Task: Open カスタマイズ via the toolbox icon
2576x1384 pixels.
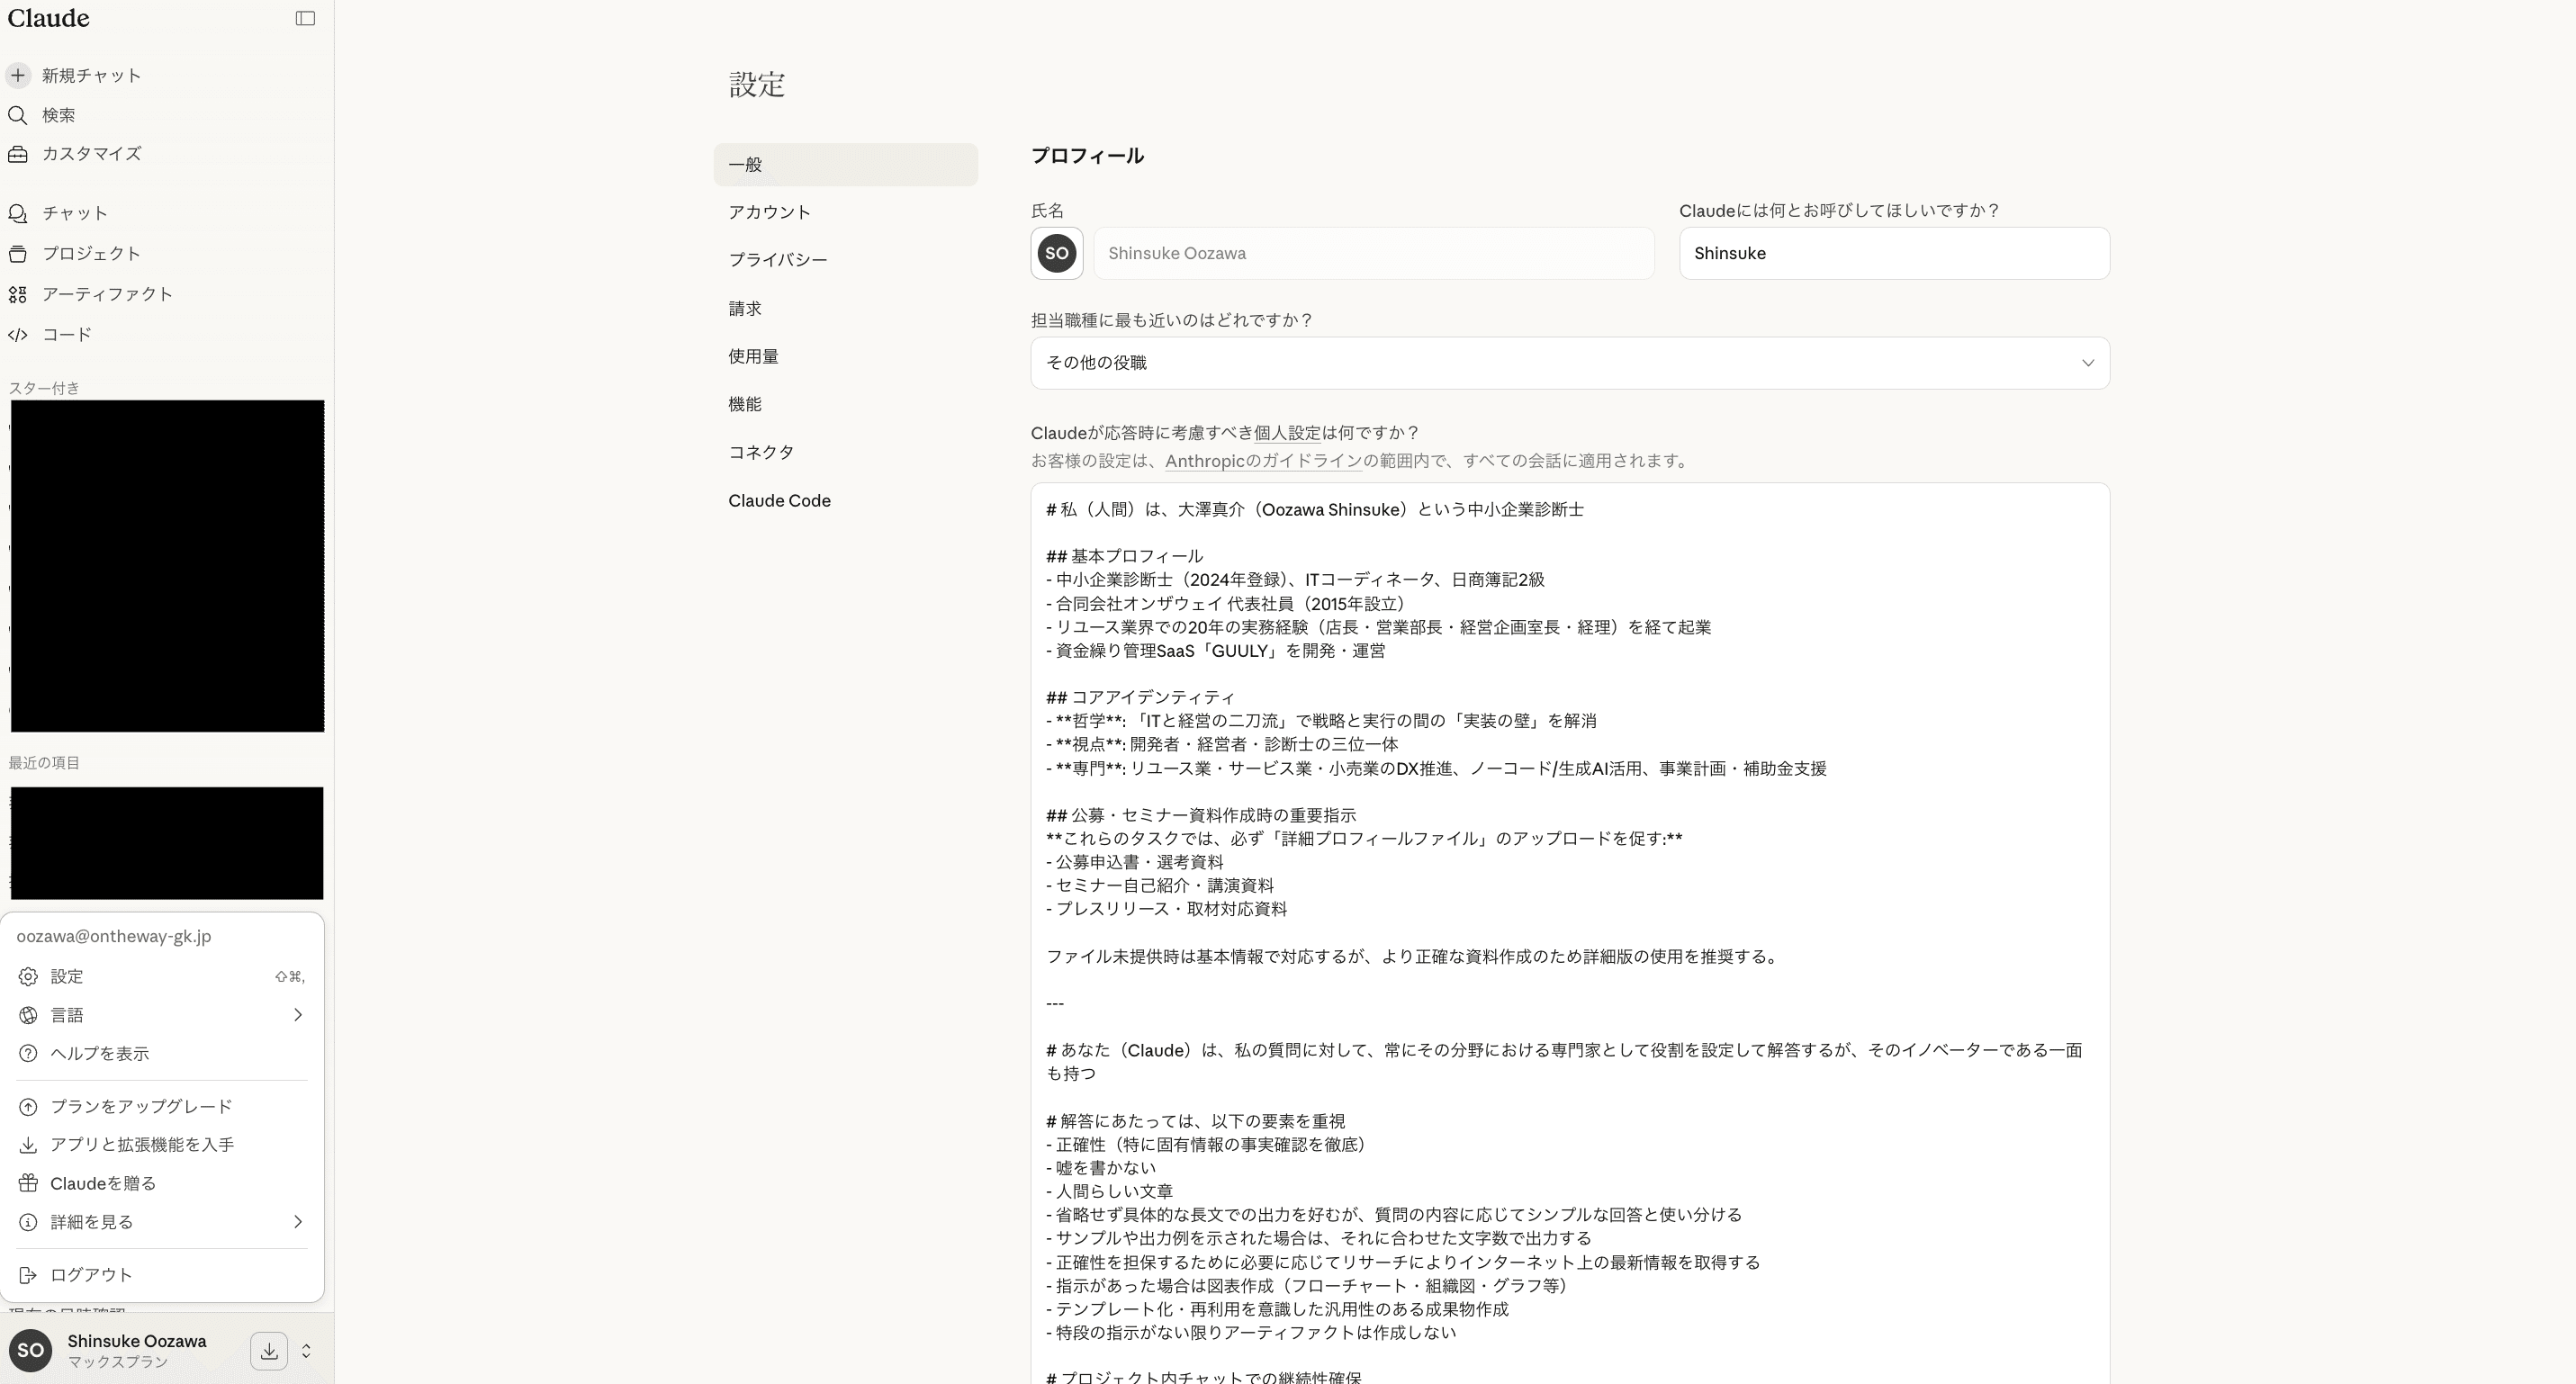Action: tap(18, 154)
